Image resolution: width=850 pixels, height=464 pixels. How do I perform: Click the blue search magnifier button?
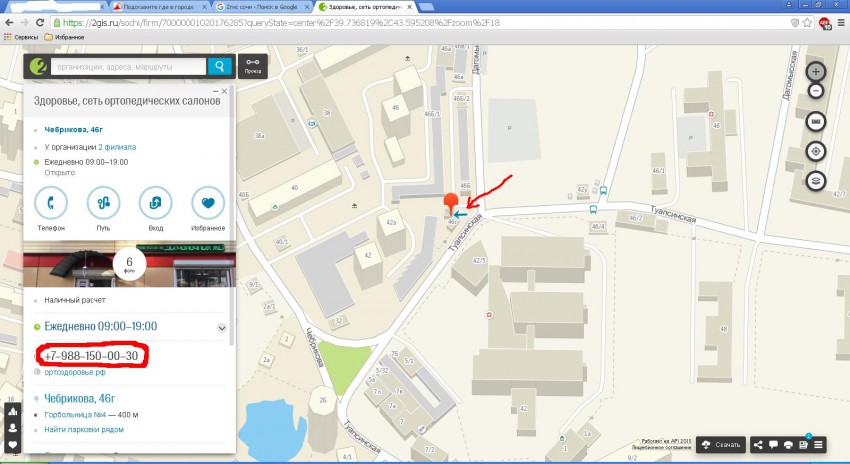(x=220, y=66)
